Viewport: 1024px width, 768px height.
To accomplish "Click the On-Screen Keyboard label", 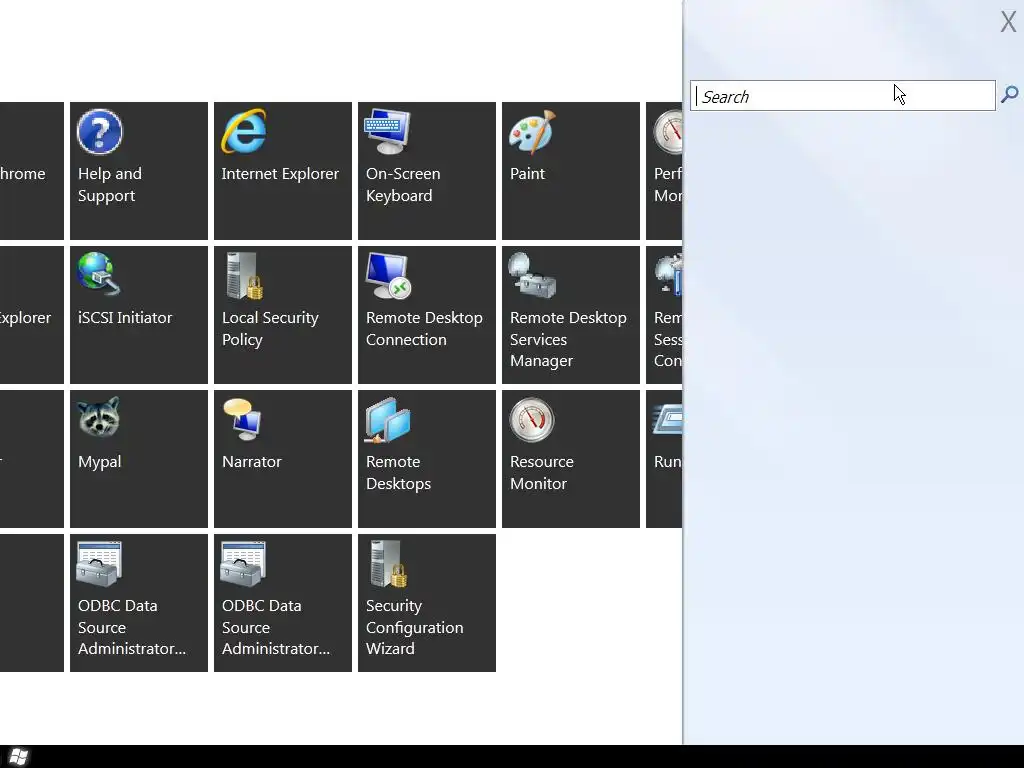I will coord(403,185).
